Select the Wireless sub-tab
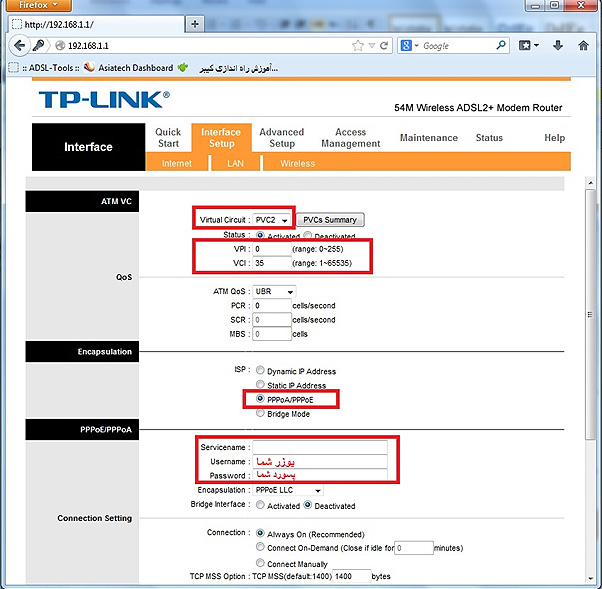The image size is (602, 589). (x=298, y=163)
